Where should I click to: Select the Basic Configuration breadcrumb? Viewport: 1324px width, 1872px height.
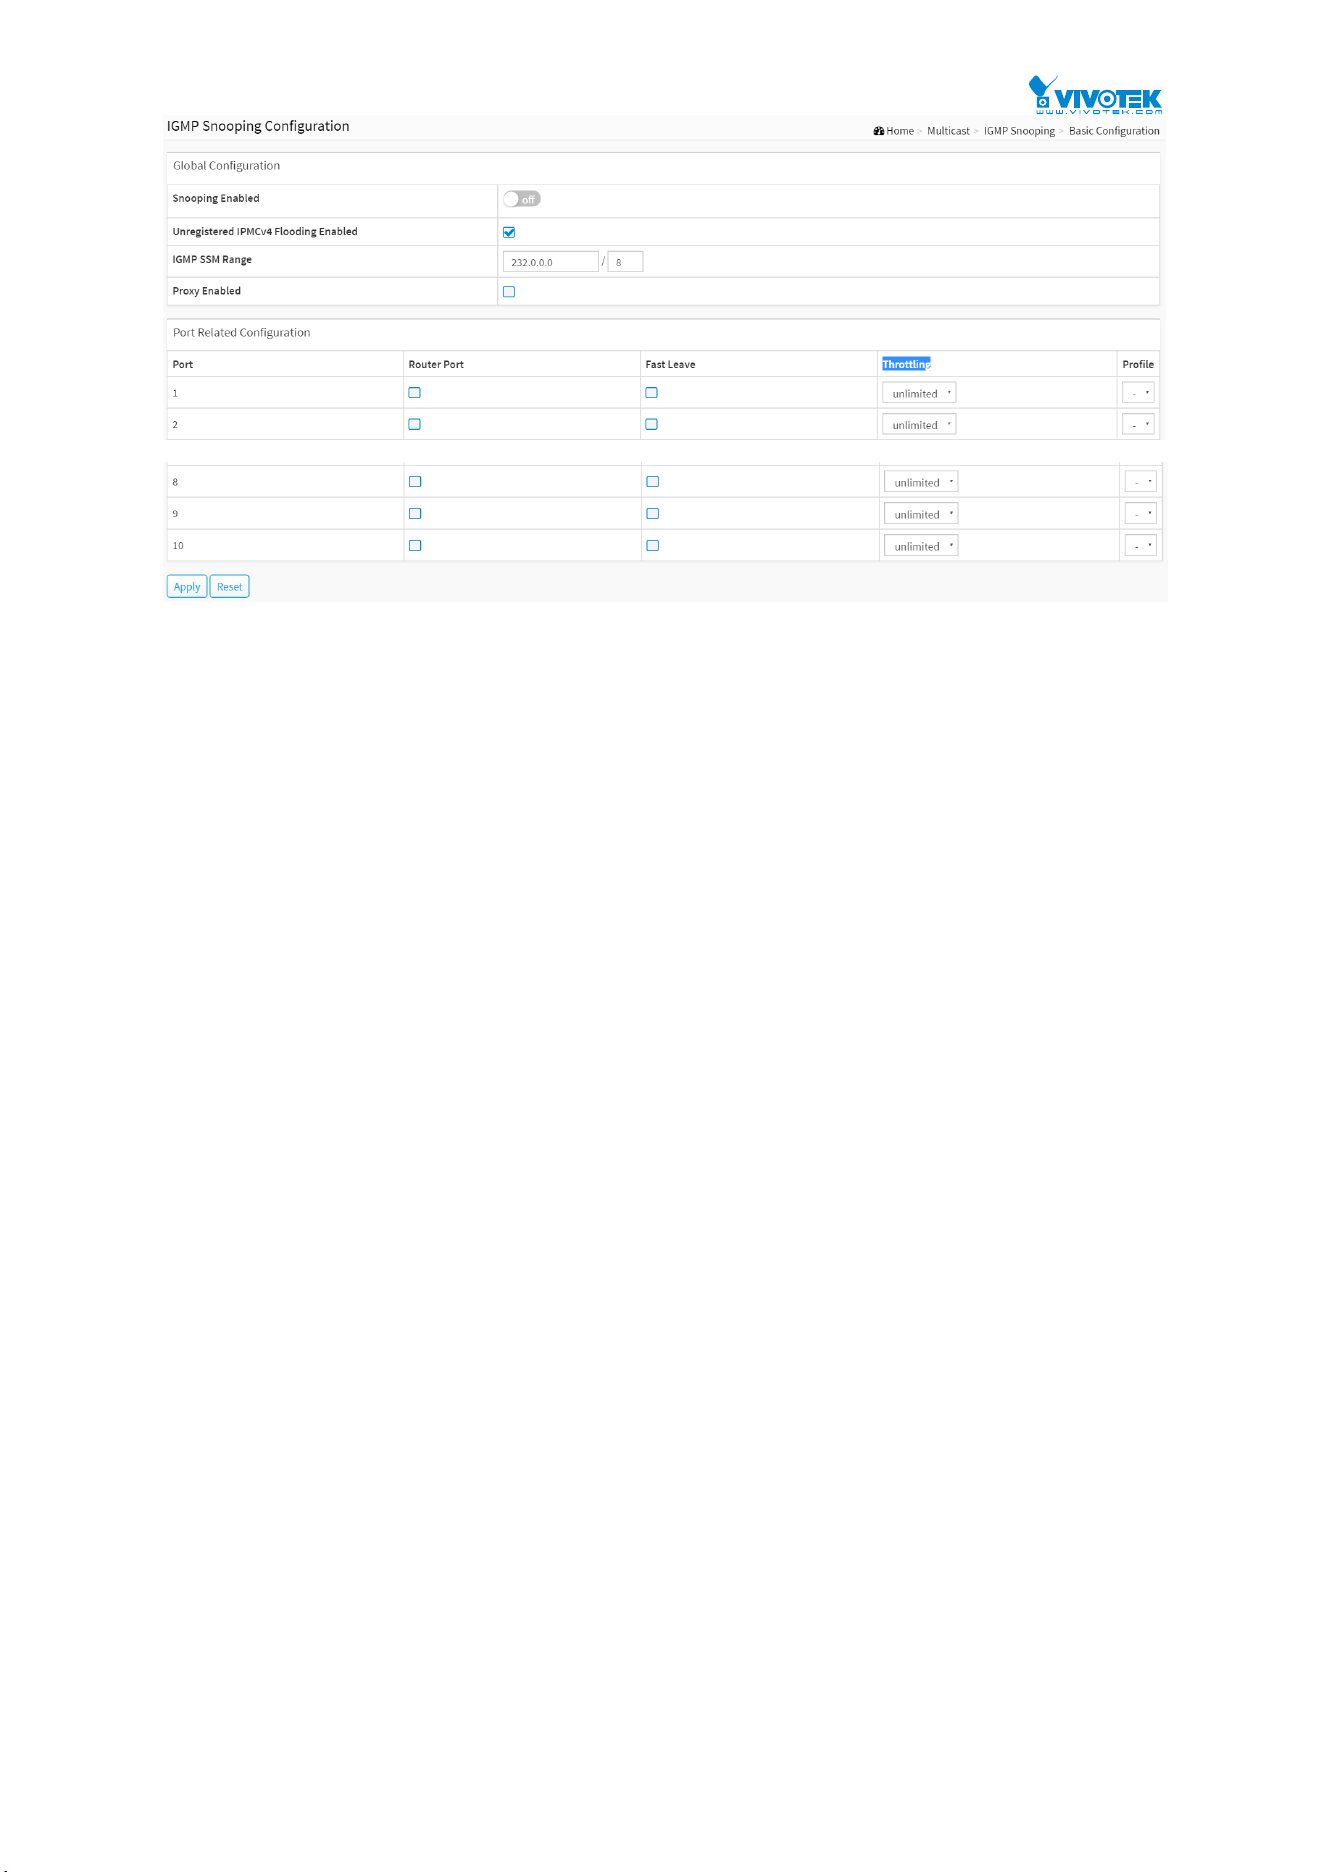coord(1114,131)
